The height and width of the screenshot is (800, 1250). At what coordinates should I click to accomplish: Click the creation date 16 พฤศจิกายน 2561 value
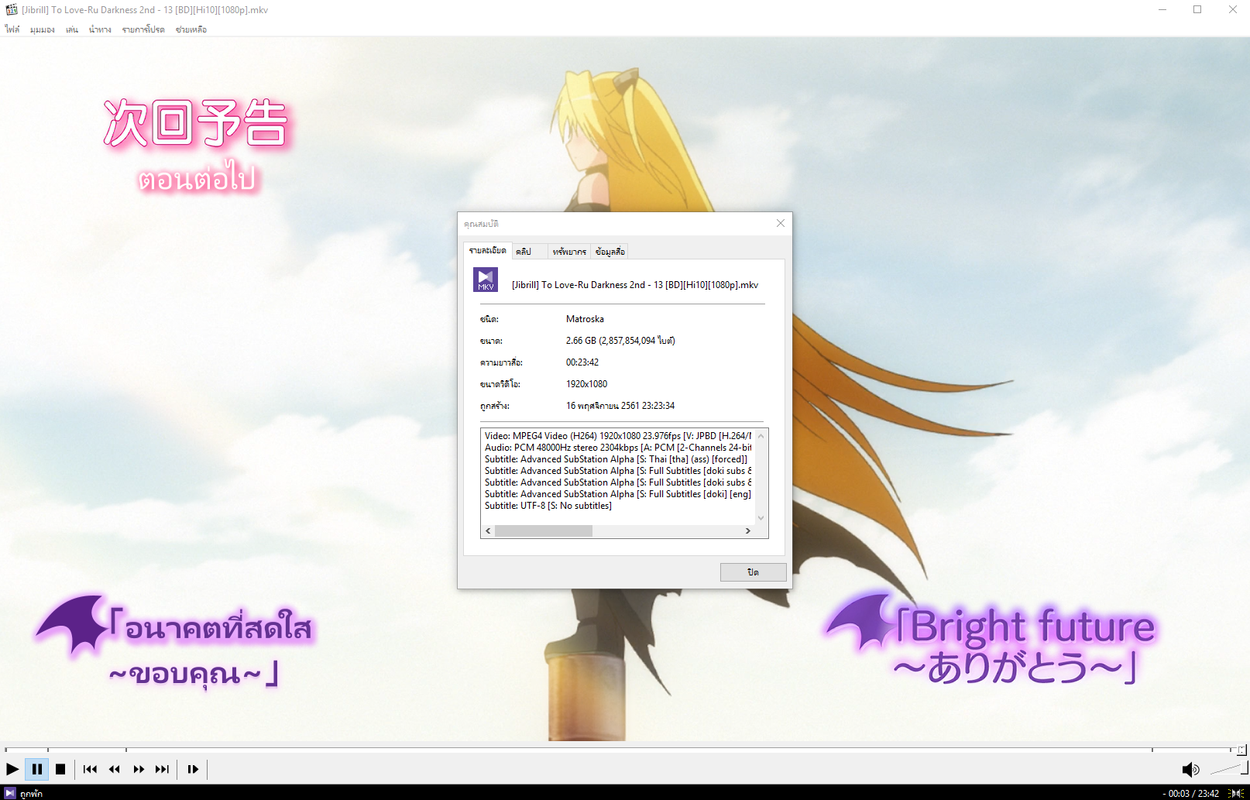pyautogui.click(x=620, y=406)
